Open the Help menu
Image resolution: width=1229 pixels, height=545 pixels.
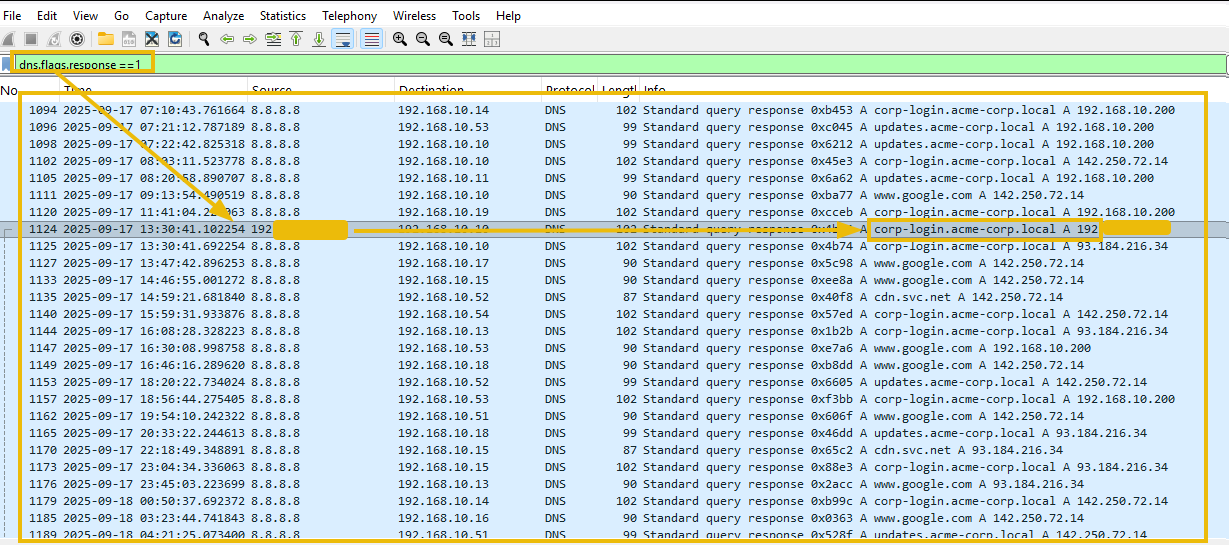508,16
